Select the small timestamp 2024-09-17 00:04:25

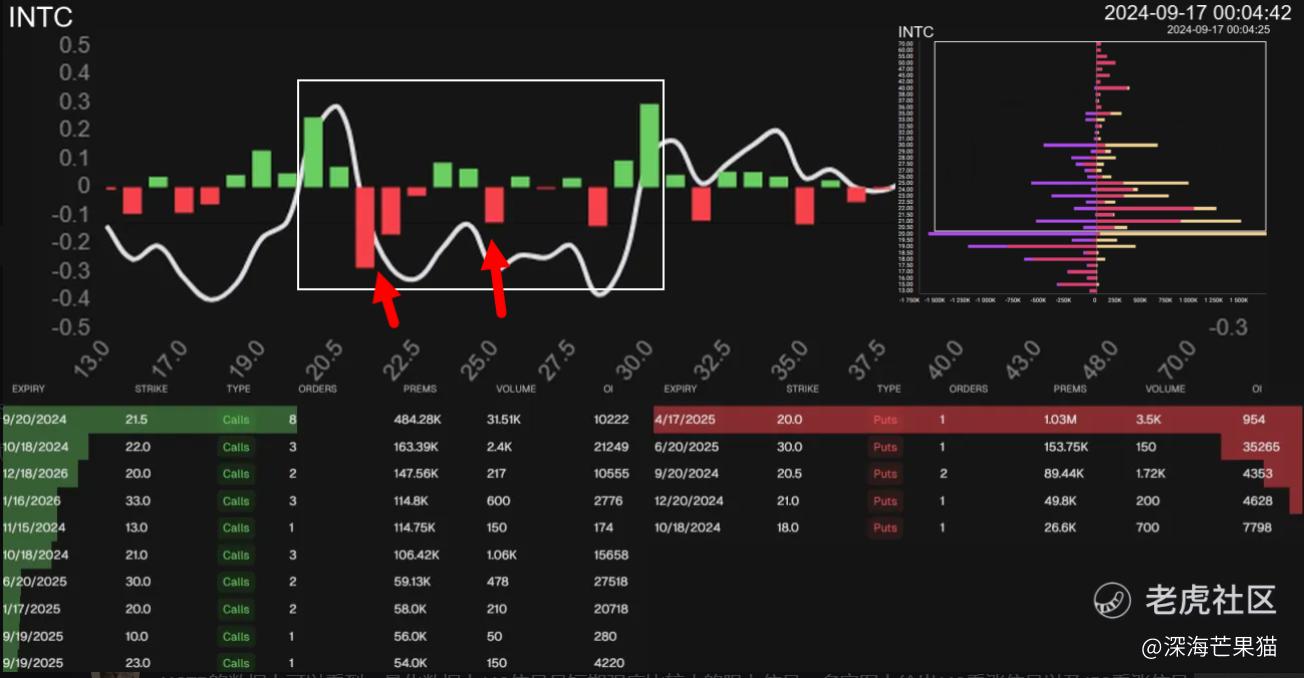pos(1218,30)
